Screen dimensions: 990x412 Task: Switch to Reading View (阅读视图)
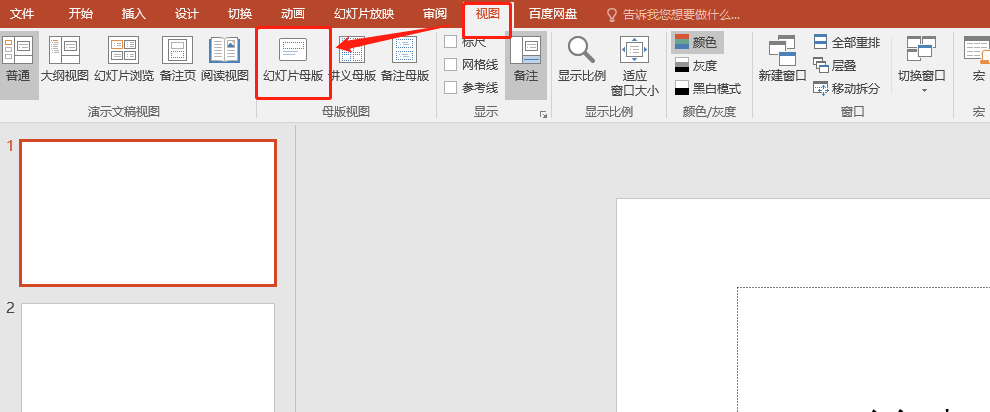pyautogui.click(x=224, y=59)
